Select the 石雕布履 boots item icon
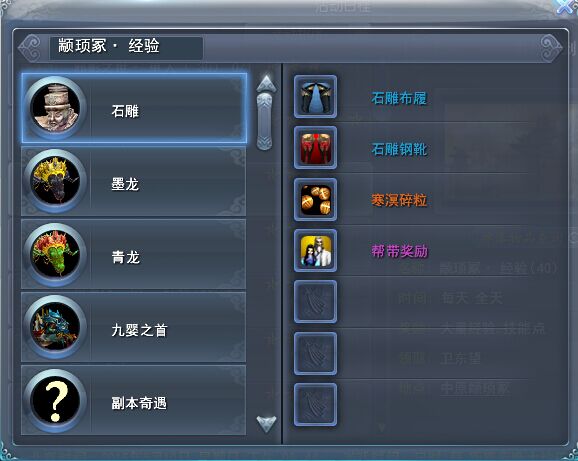Image resolution: width=578 pixels, height=461 pixels. click(316, 97)
